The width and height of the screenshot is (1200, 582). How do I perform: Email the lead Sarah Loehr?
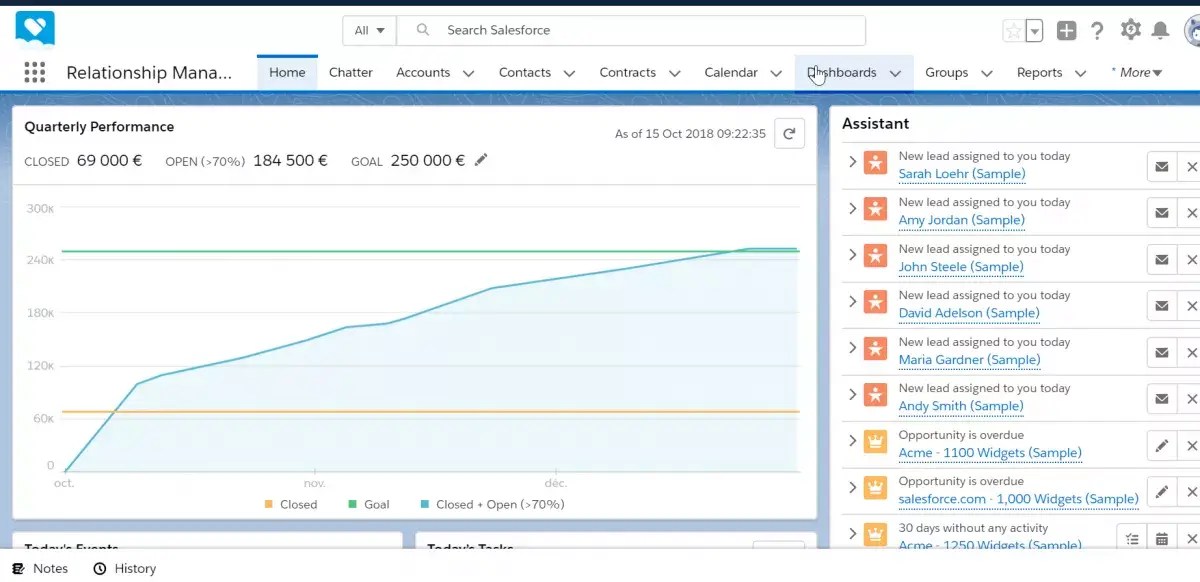[1161, 166]
